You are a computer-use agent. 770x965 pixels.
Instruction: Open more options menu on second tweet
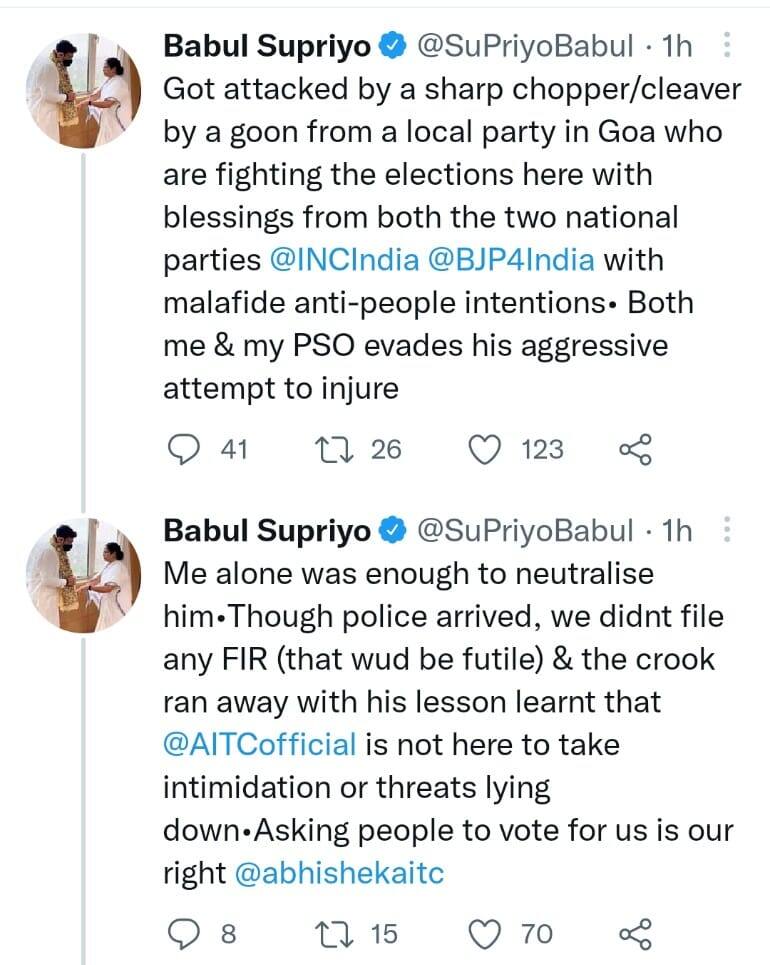point(727,529)
